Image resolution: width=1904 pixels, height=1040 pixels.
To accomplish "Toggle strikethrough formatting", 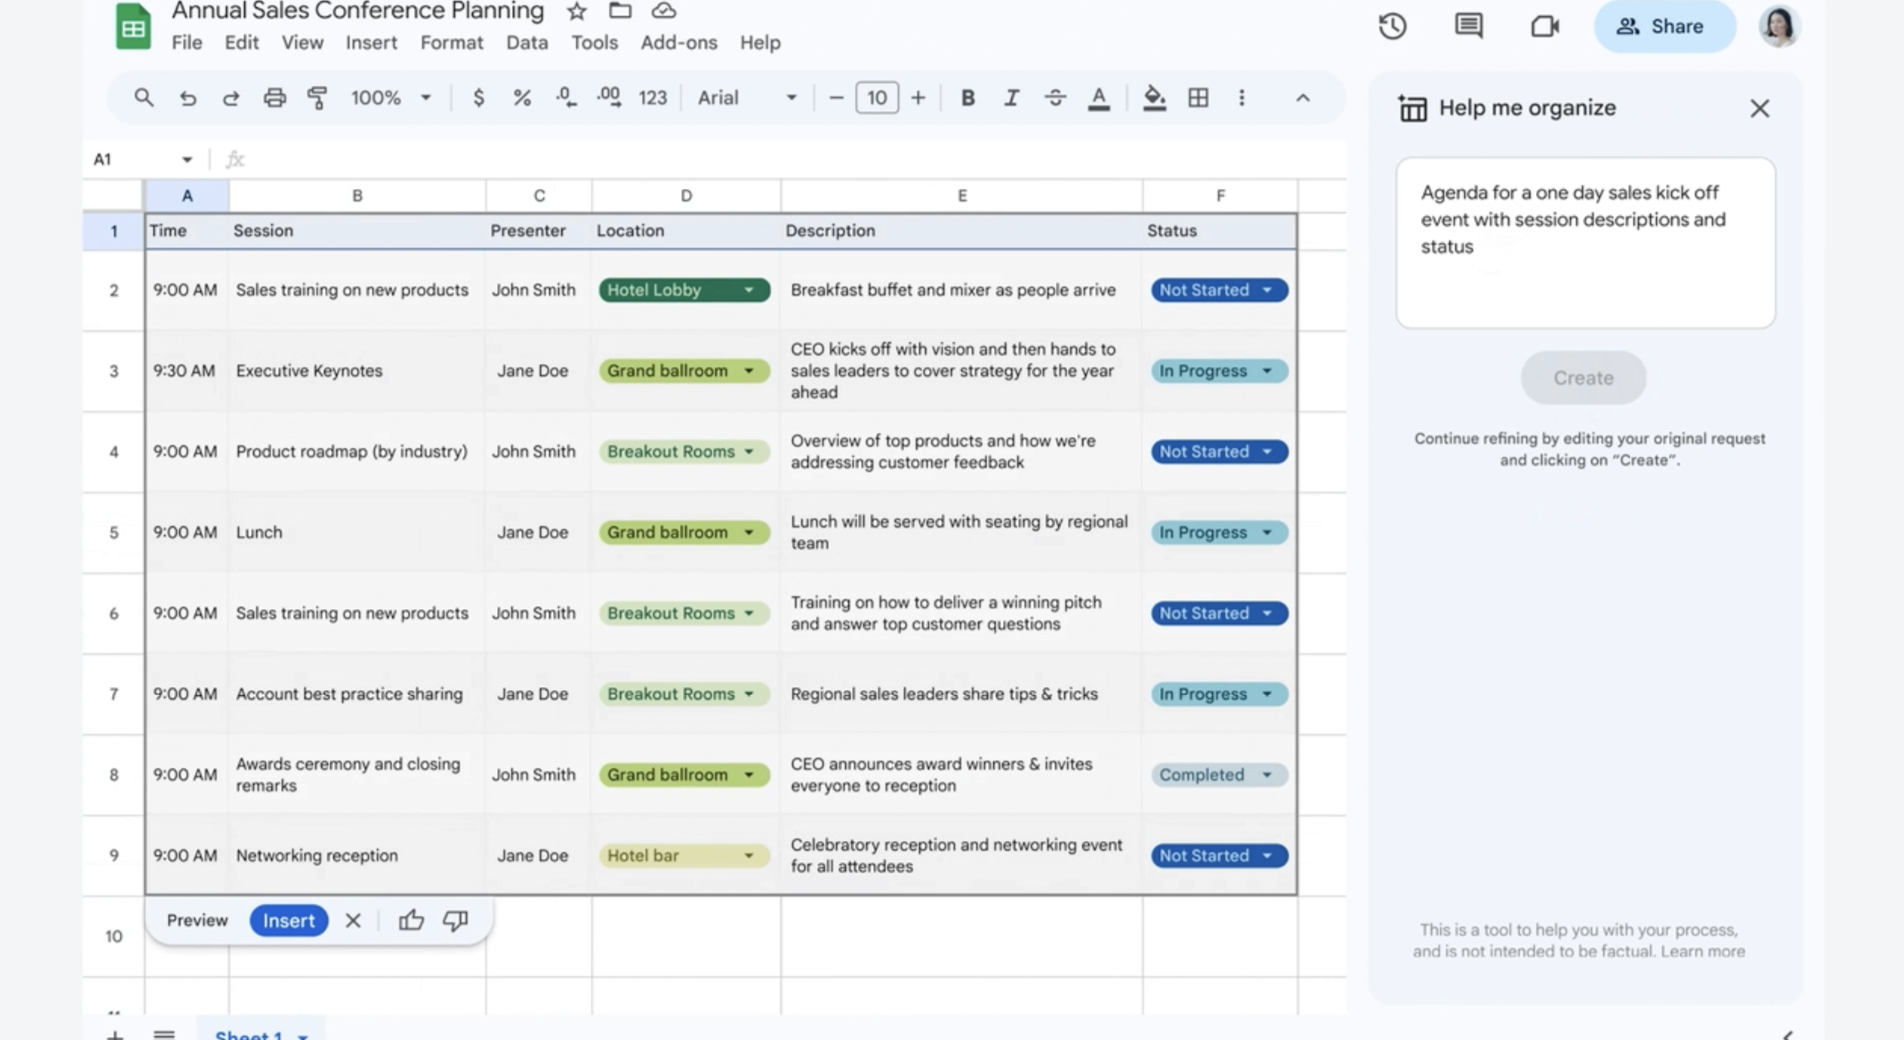I will tap(1055, 97).
